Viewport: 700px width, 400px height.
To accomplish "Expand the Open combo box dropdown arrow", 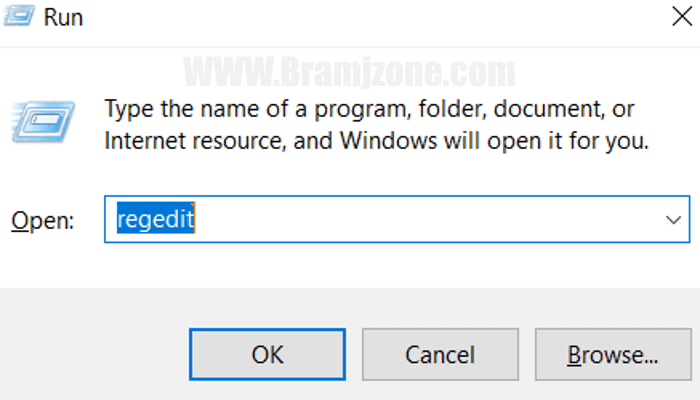I will pyautogui.click(x=673, y=220).
